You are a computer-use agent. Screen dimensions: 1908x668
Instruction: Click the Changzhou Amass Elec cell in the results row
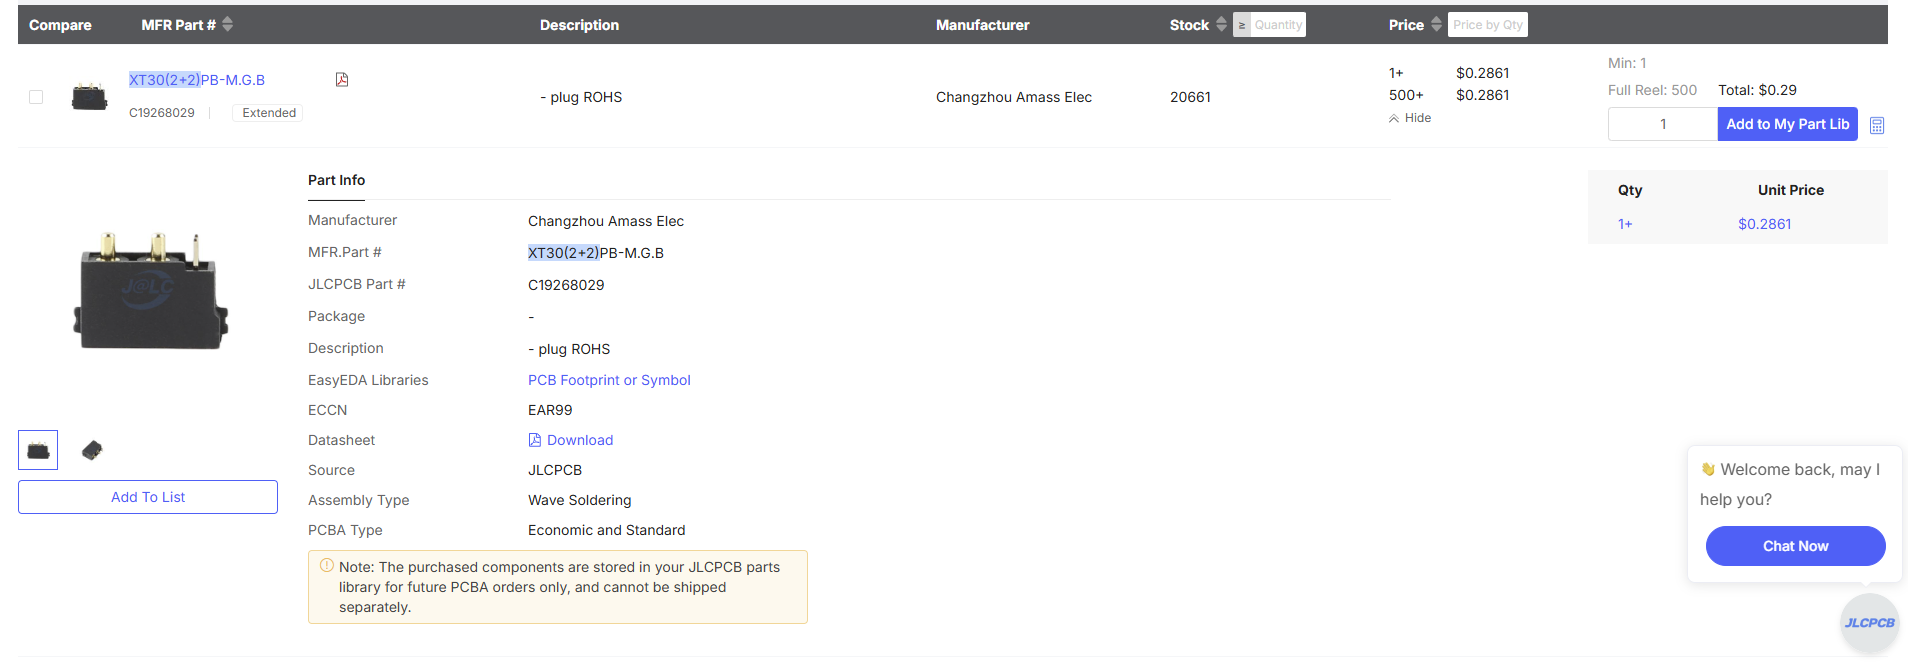coord(1014,97)
